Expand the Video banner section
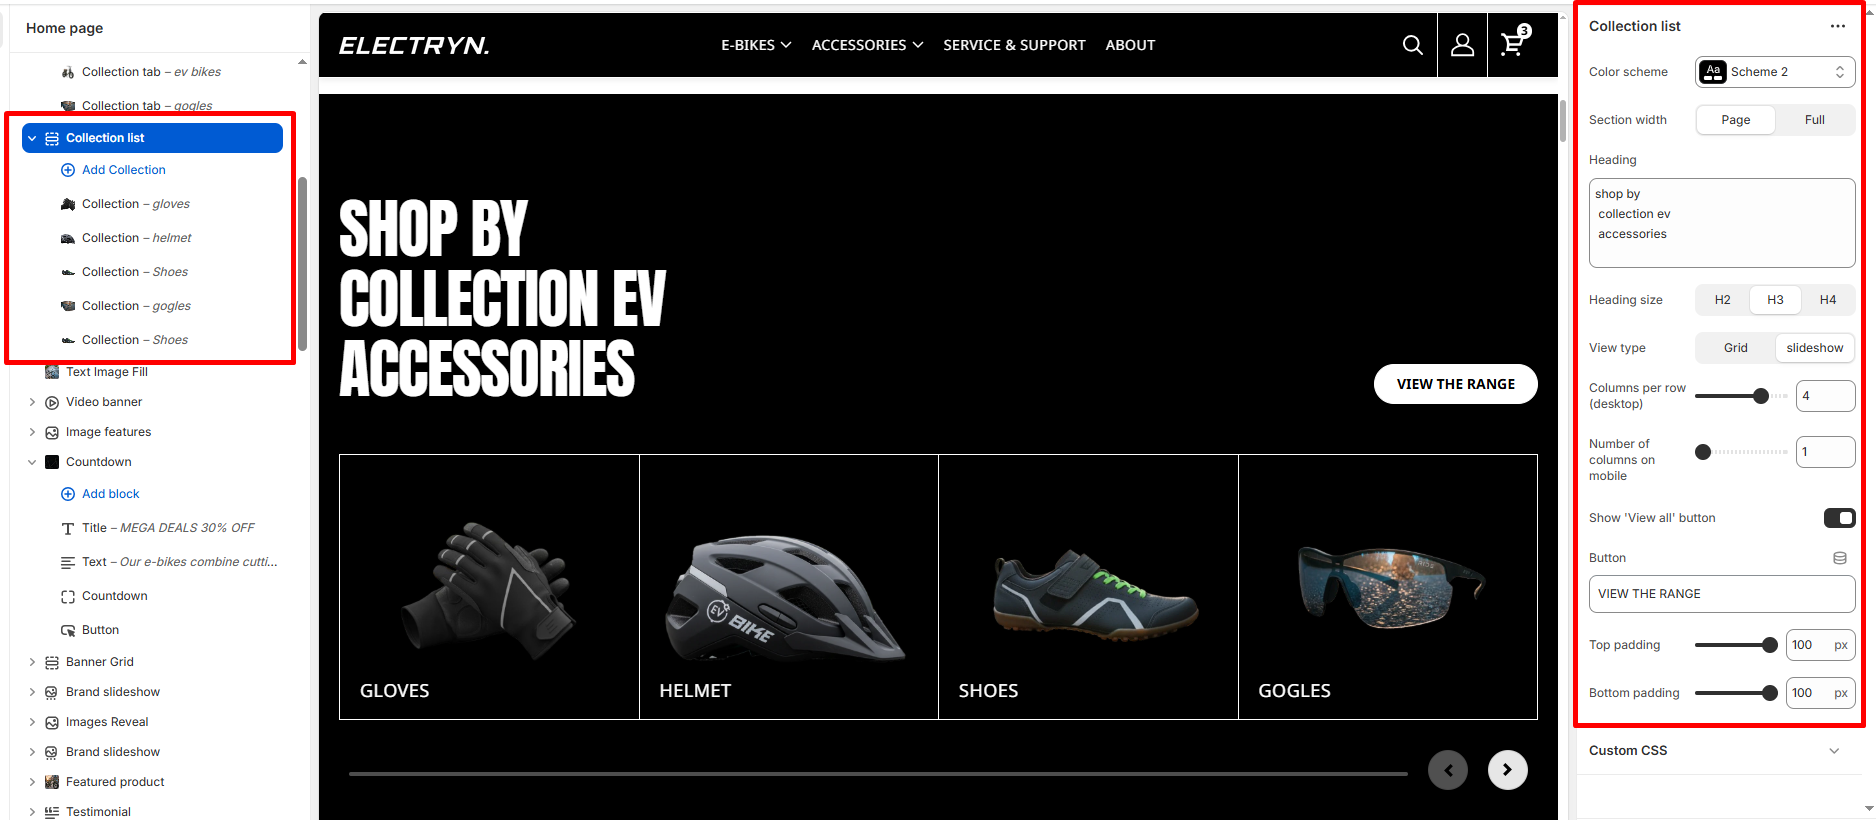The width and height of the screenshot is (1876, 820). [x=32, y=402]
